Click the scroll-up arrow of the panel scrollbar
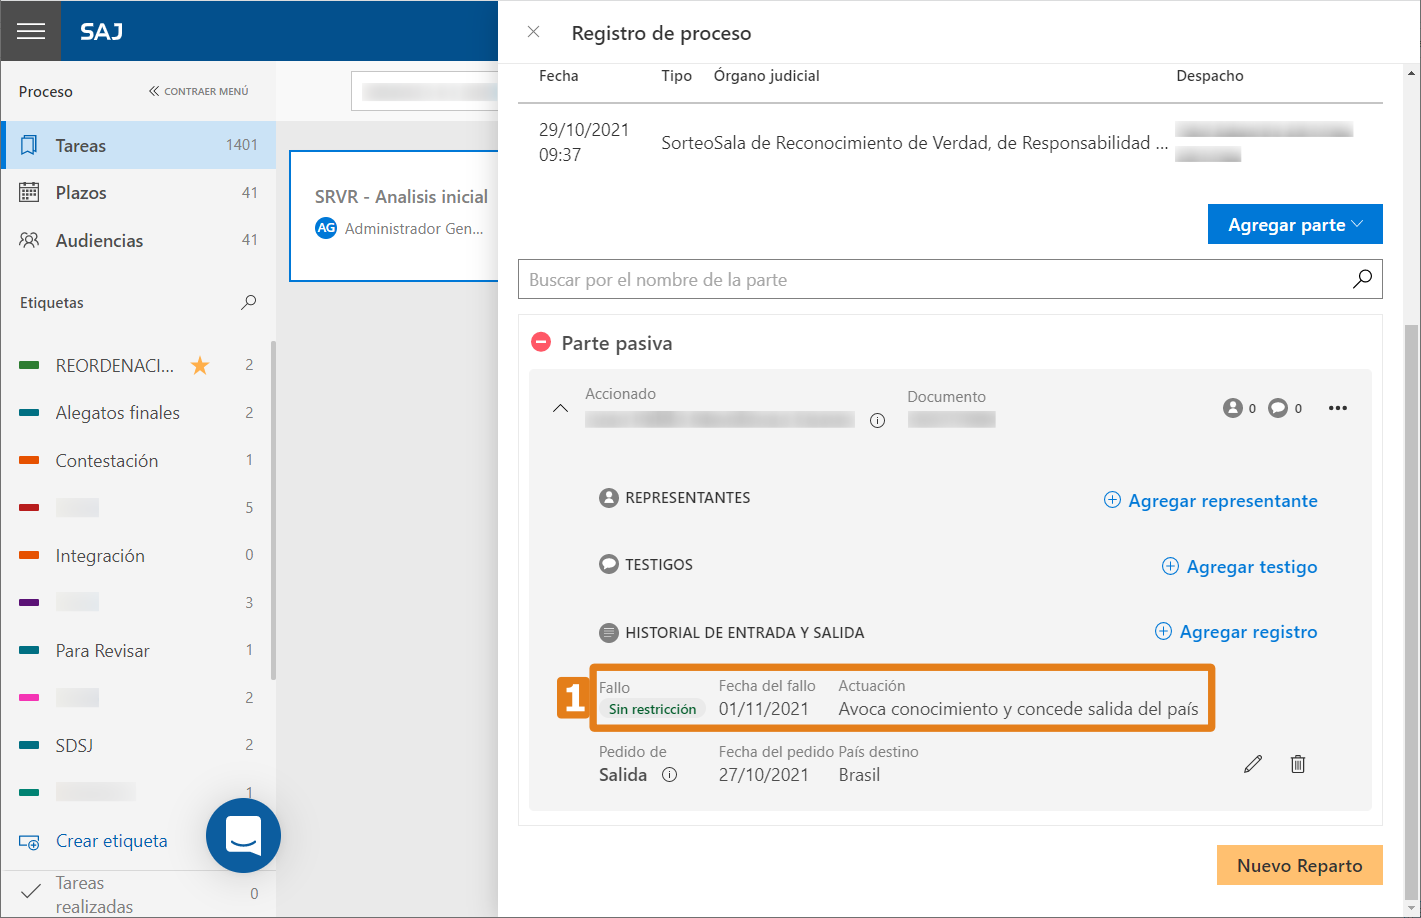Screen dimensions: 1421x918 [x=1412, y=73]
